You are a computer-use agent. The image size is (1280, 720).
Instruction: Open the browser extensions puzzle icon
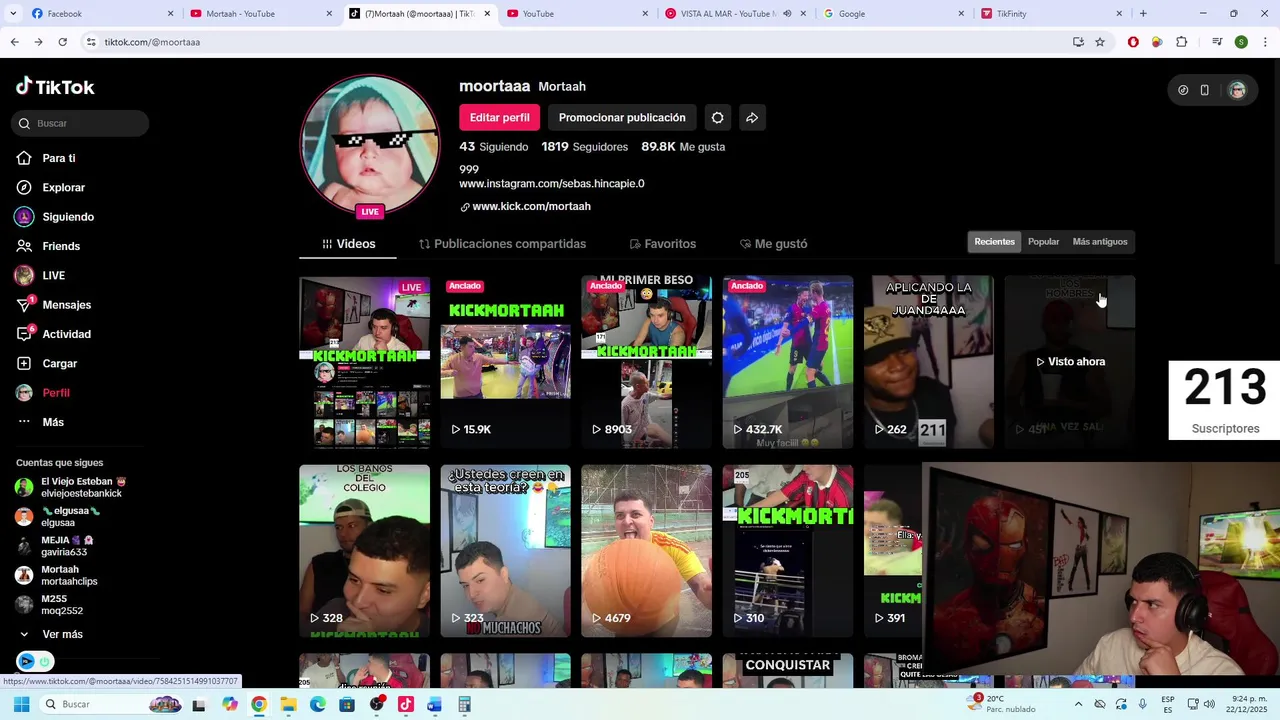(1182, 42)
